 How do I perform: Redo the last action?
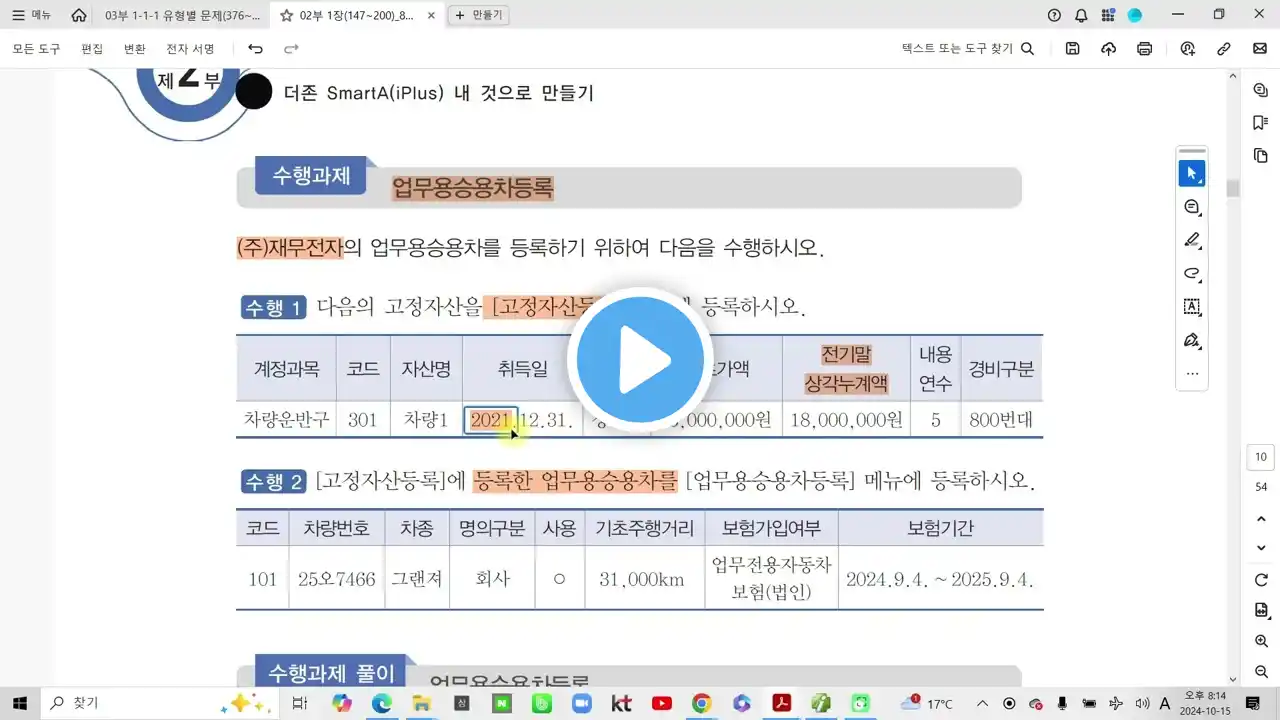(291, 48)
